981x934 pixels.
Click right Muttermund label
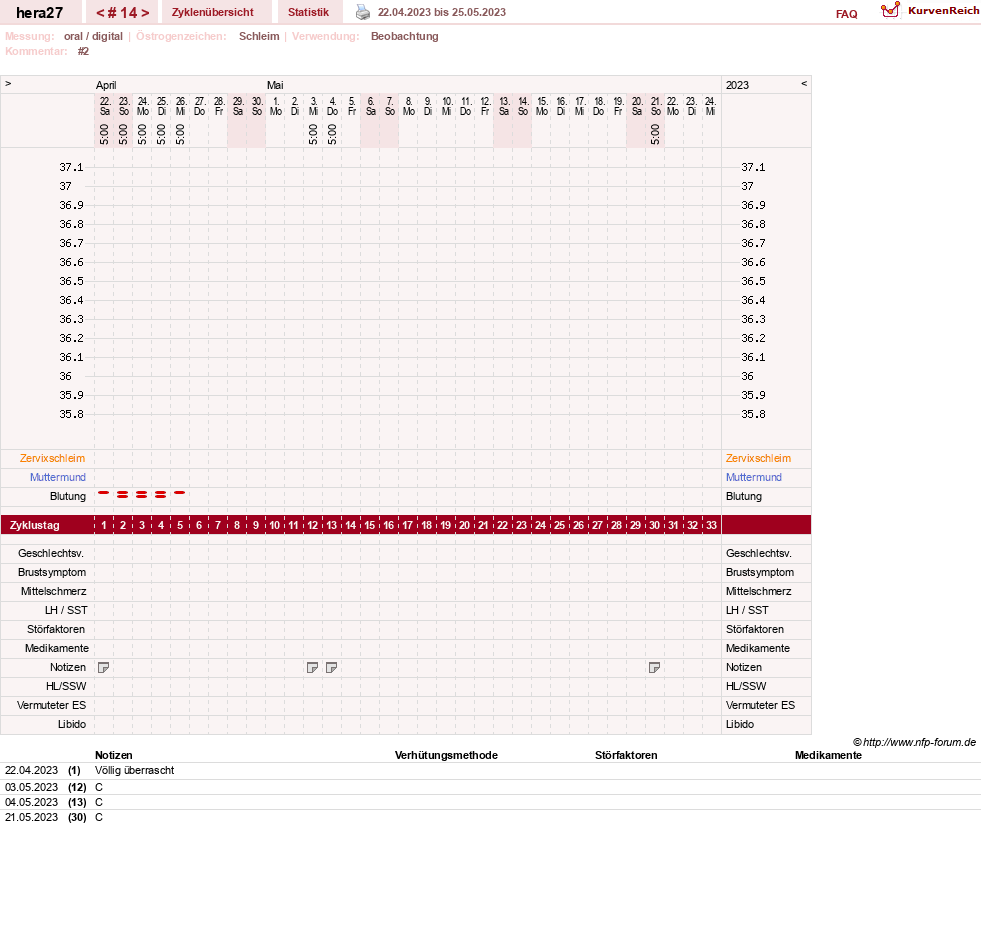pos(754,477)
